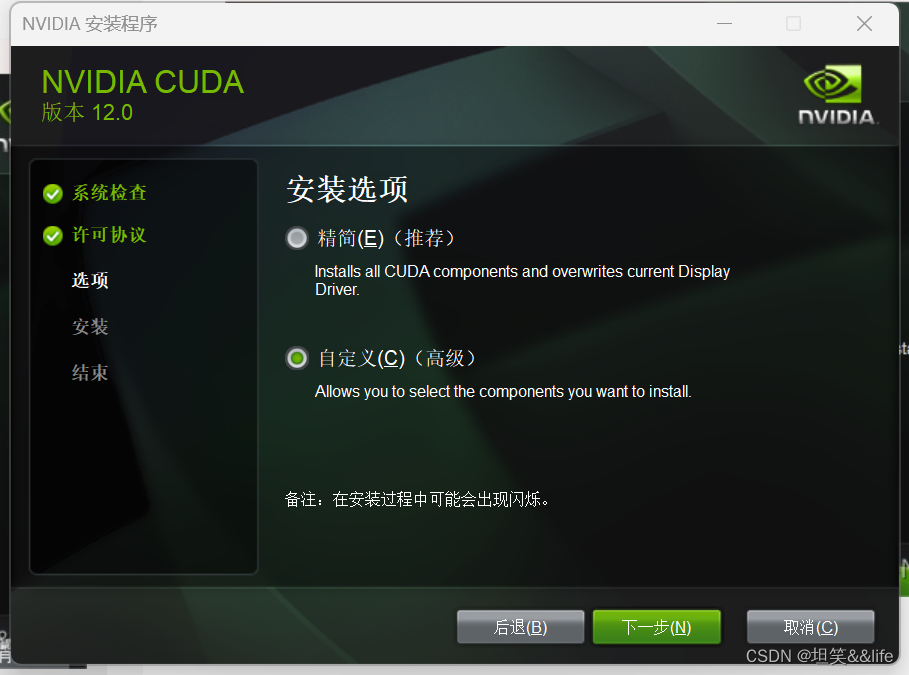
Task: Click the disabled maximize window icon
Action: click(793, 24)
